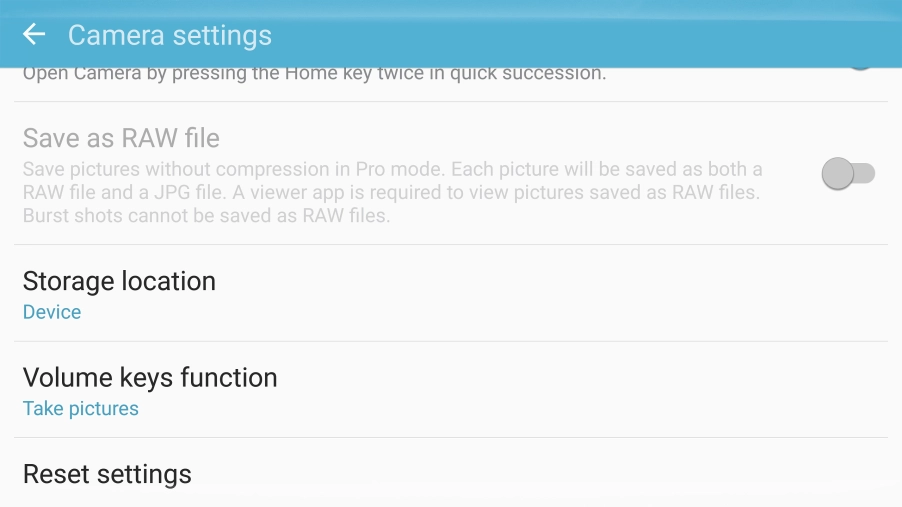
Task: Change the Device storage value
Action: coord(52,313)
